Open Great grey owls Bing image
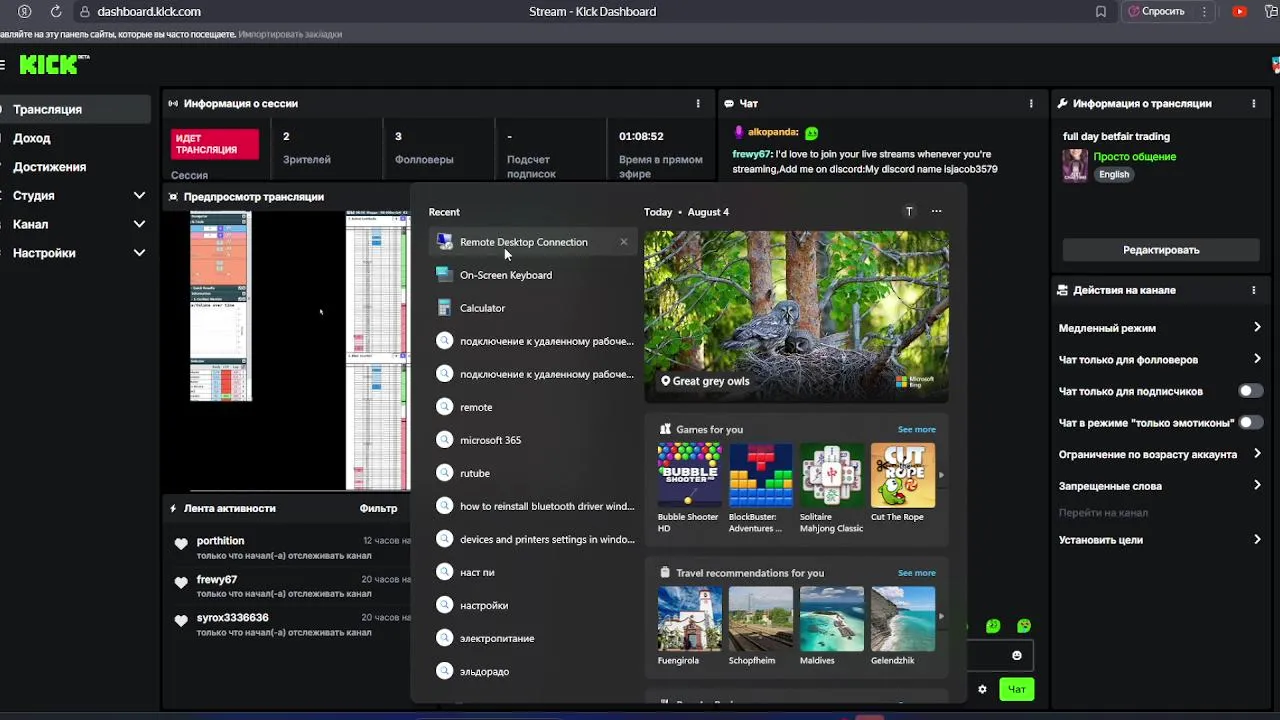The width and height of the screenshot is (1280, 720). point(796,316)
